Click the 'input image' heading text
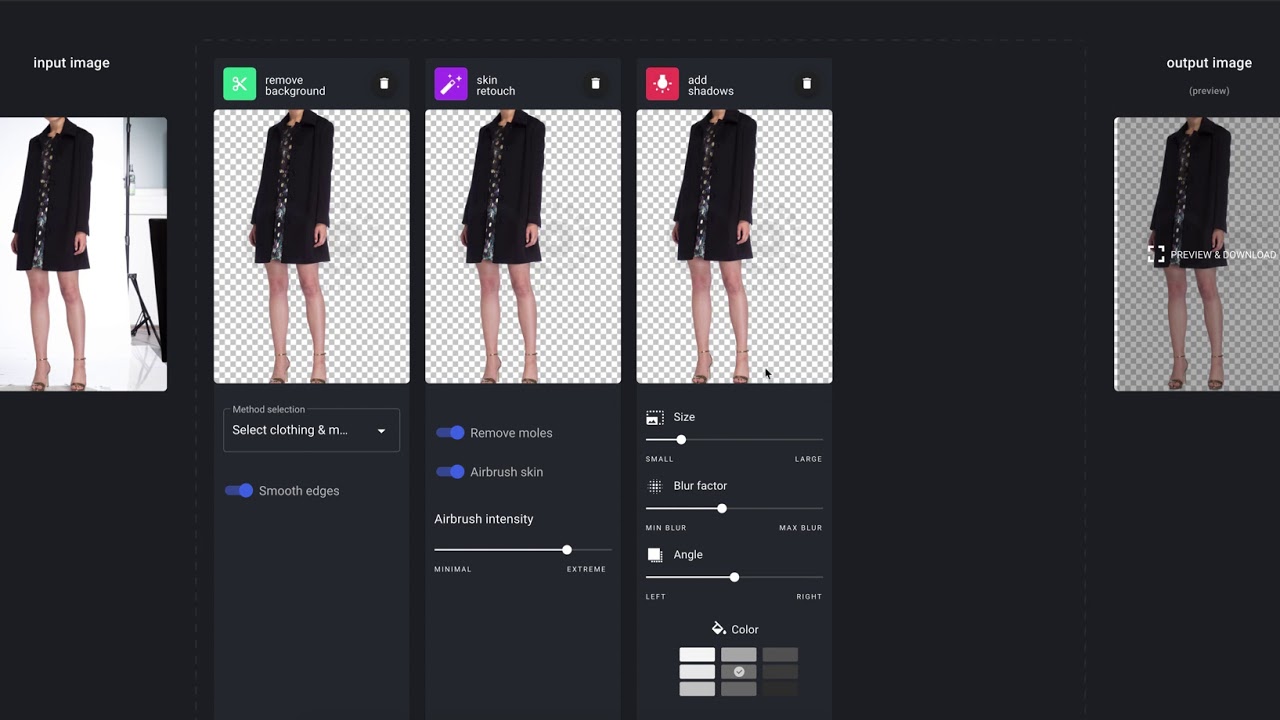 pos(71,63)
